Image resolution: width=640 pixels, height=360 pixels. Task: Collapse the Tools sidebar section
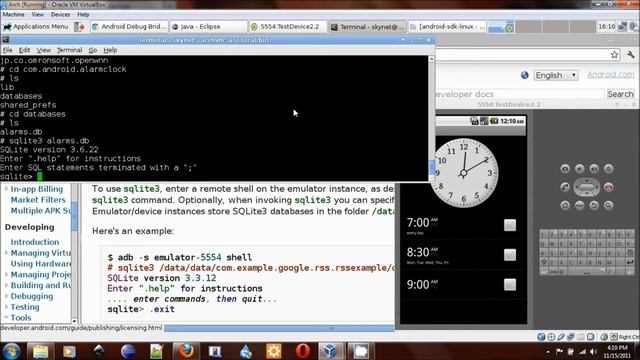tap(6, 317)
